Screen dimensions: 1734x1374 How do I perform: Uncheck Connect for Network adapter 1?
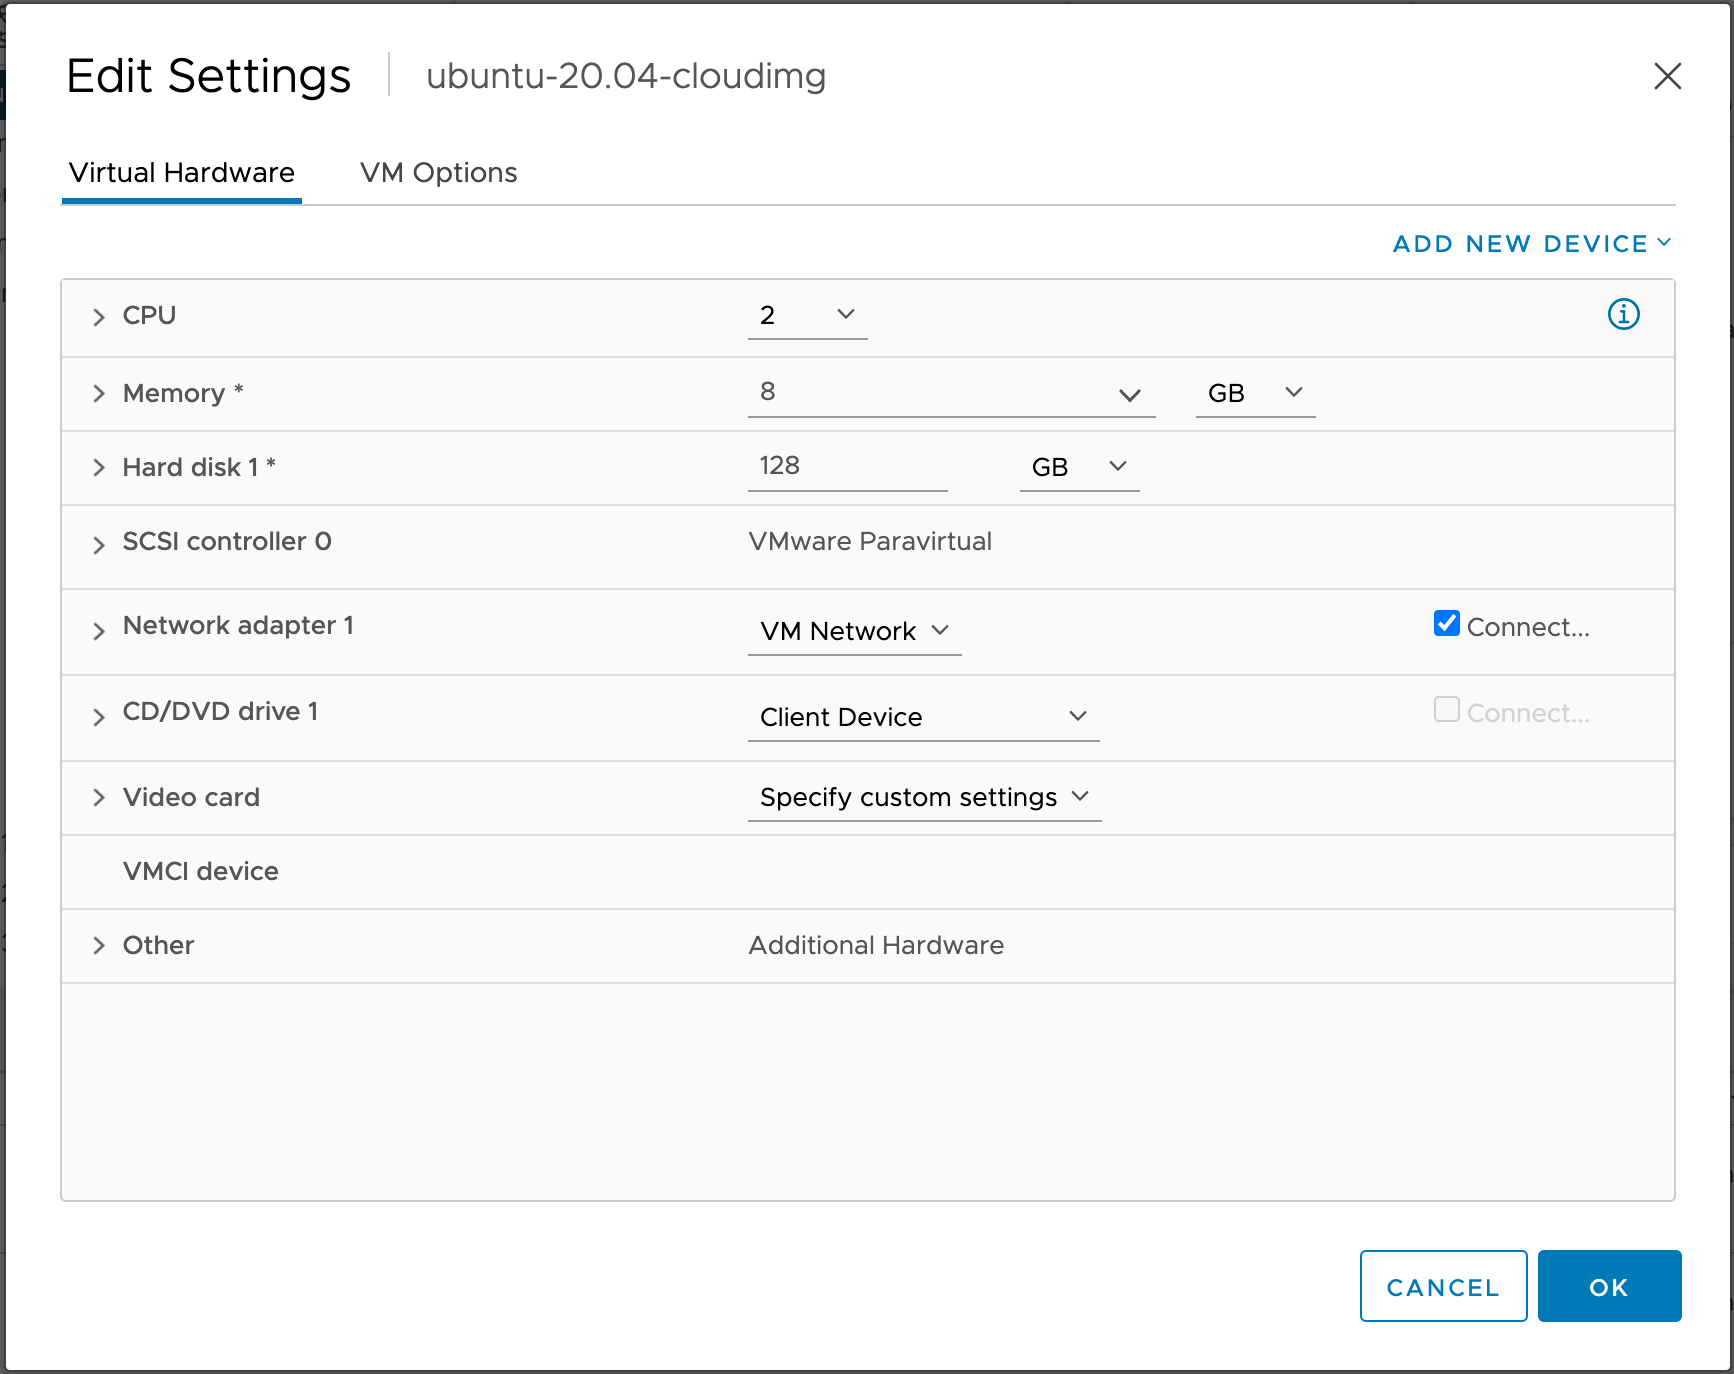coord(1446,623)
